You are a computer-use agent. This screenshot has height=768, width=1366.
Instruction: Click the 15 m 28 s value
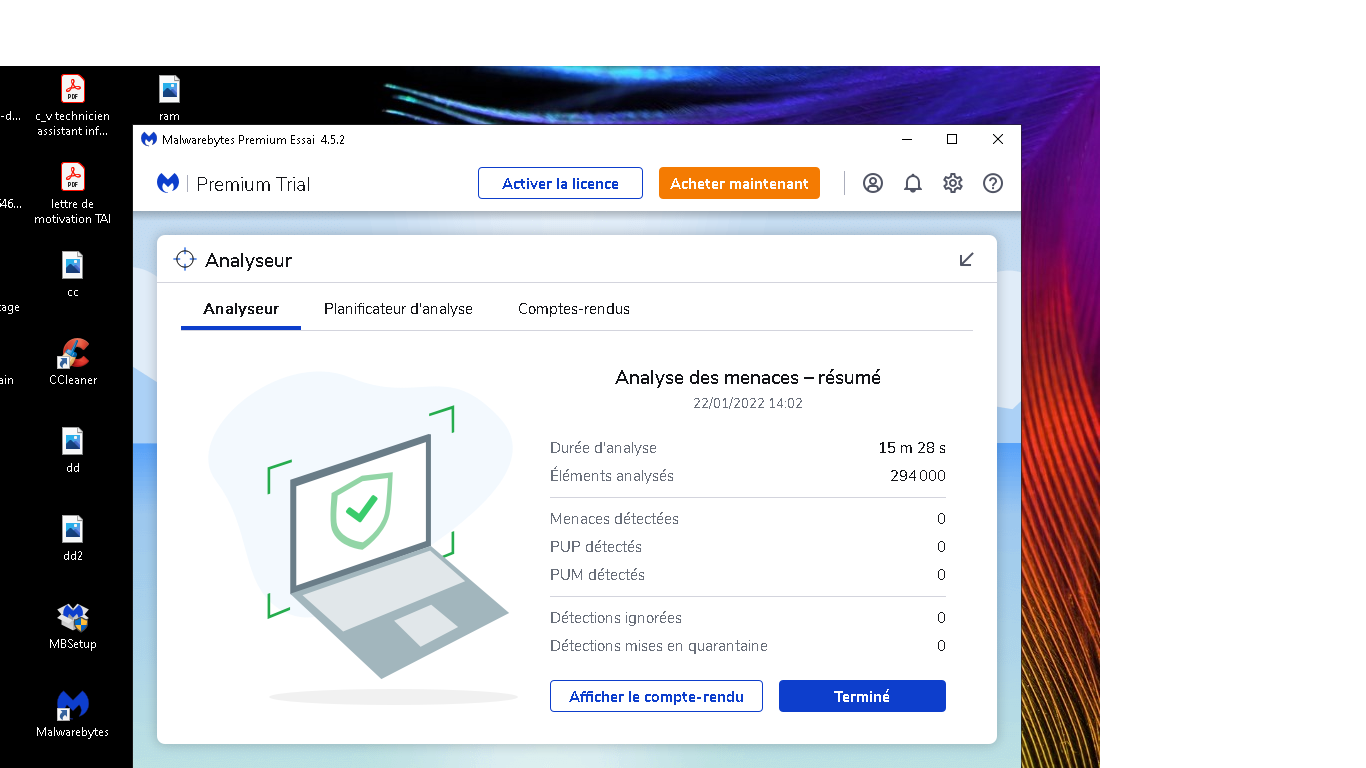pyautogui.click(x=912, y=448)
